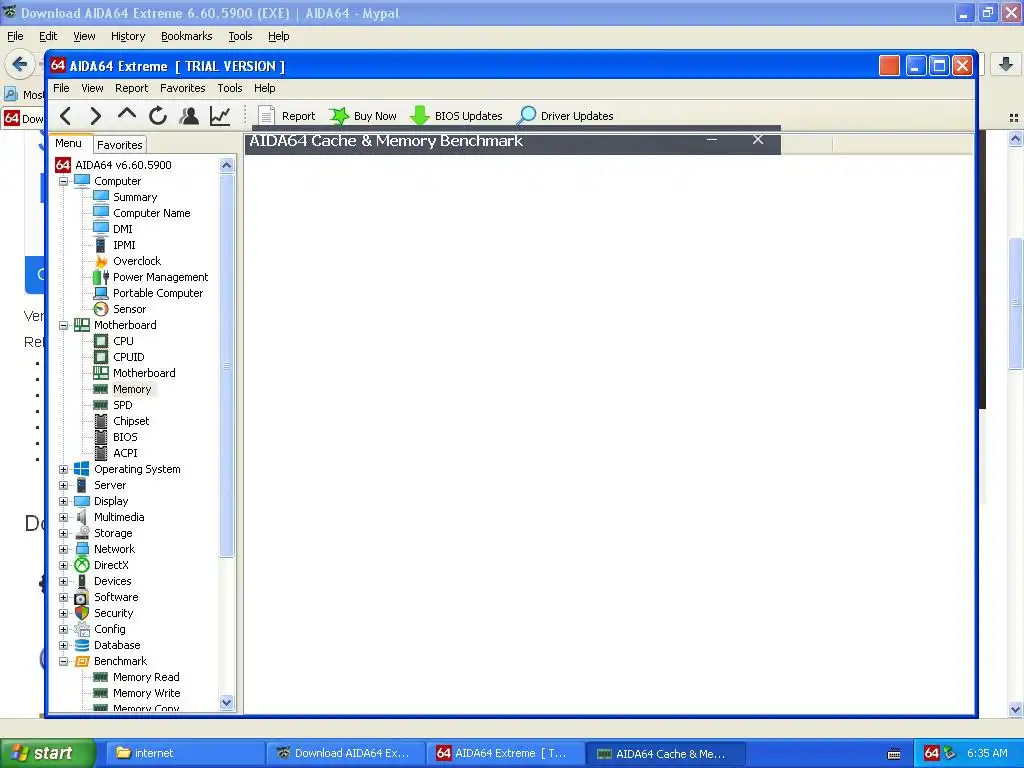Open Driver Updates from the toolbar

pyautogui.click(x=566, y=116)
